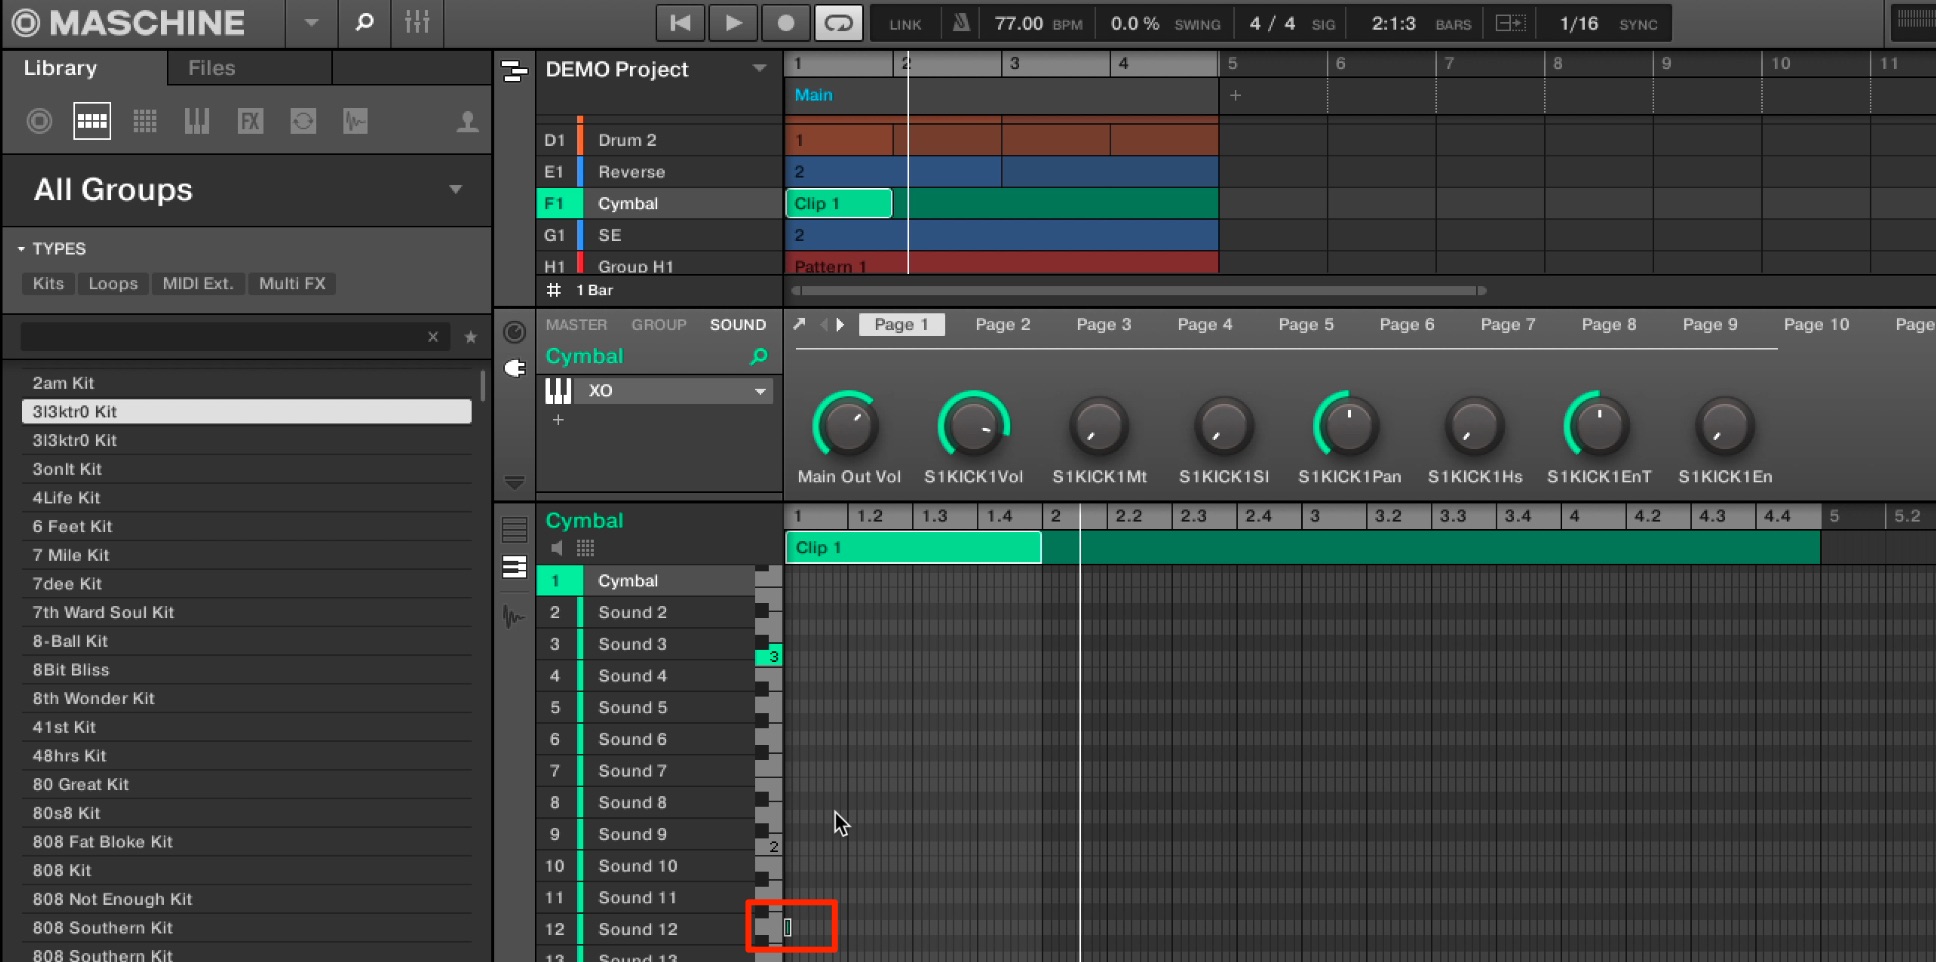This screenshot has height=962, width=1936.
Task: Click the browser search magnifier icon
Action: click(x=365, y=22)
